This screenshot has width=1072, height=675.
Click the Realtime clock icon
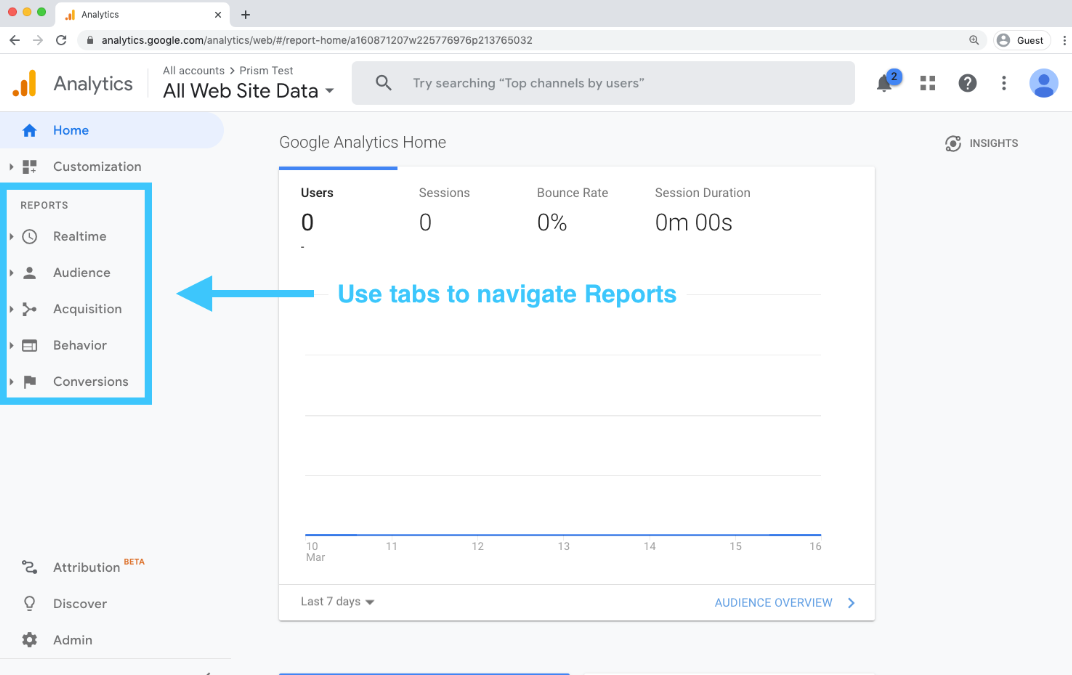tap(29, 237)
